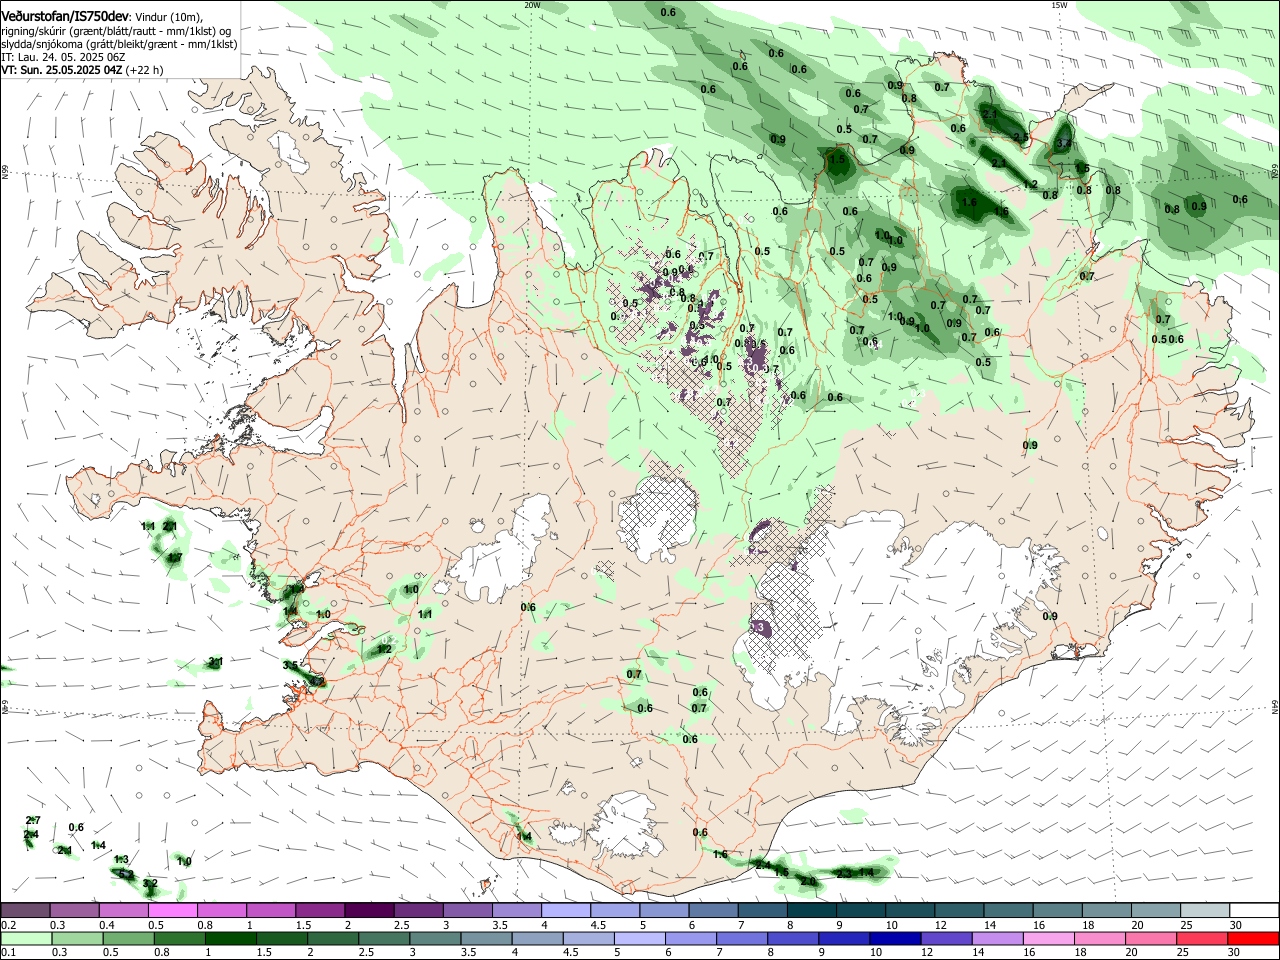Select upper-row lavender swatch between 4 and 4.5
The height and width of the screenshot is (960, 1280).
[566, 911]
